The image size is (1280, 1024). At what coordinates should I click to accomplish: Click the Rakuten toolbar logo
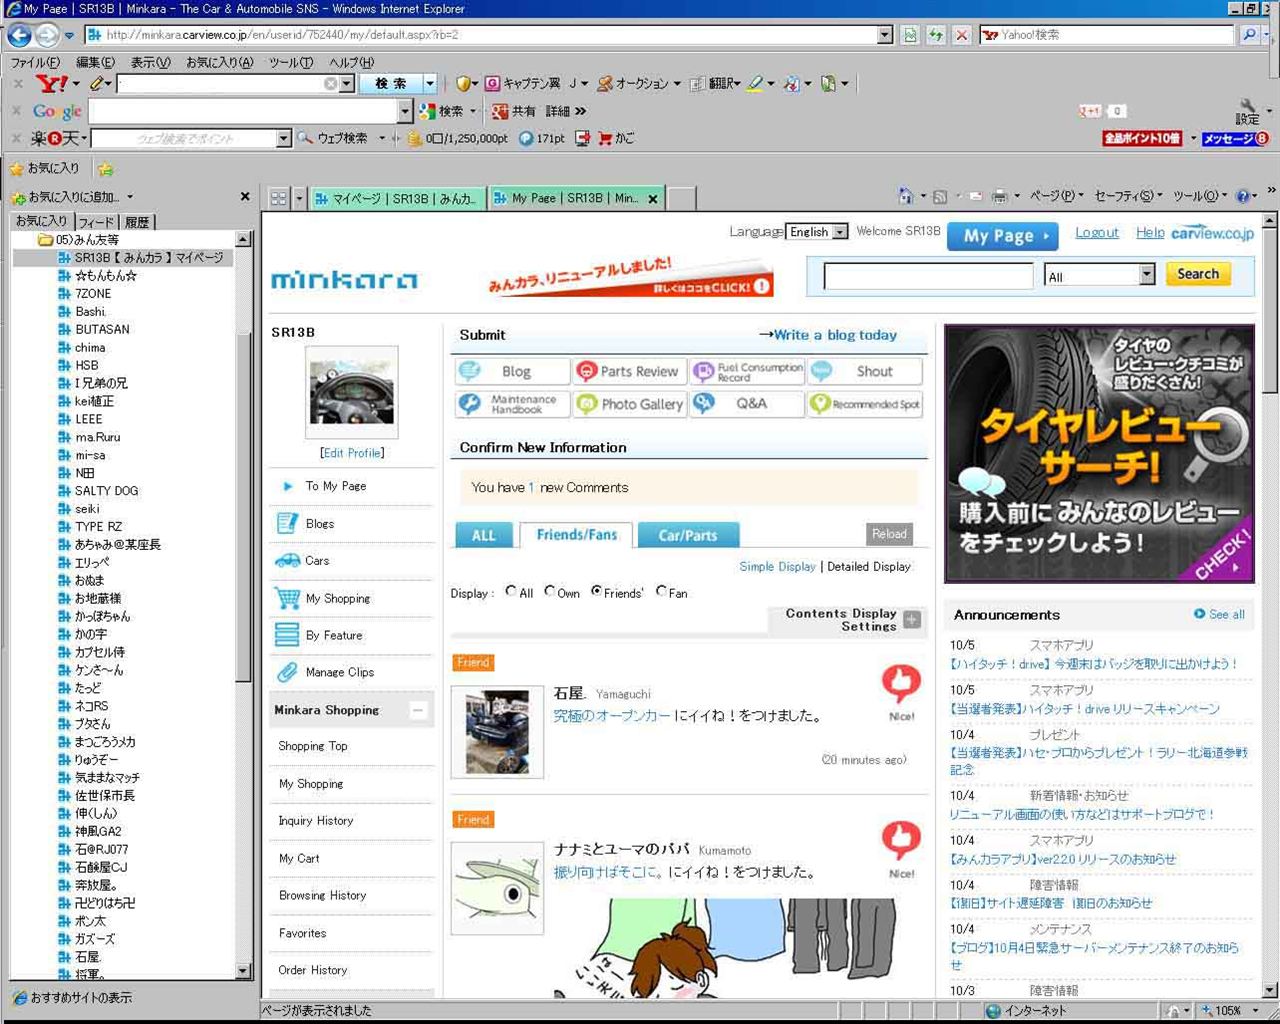pos(54,138)
